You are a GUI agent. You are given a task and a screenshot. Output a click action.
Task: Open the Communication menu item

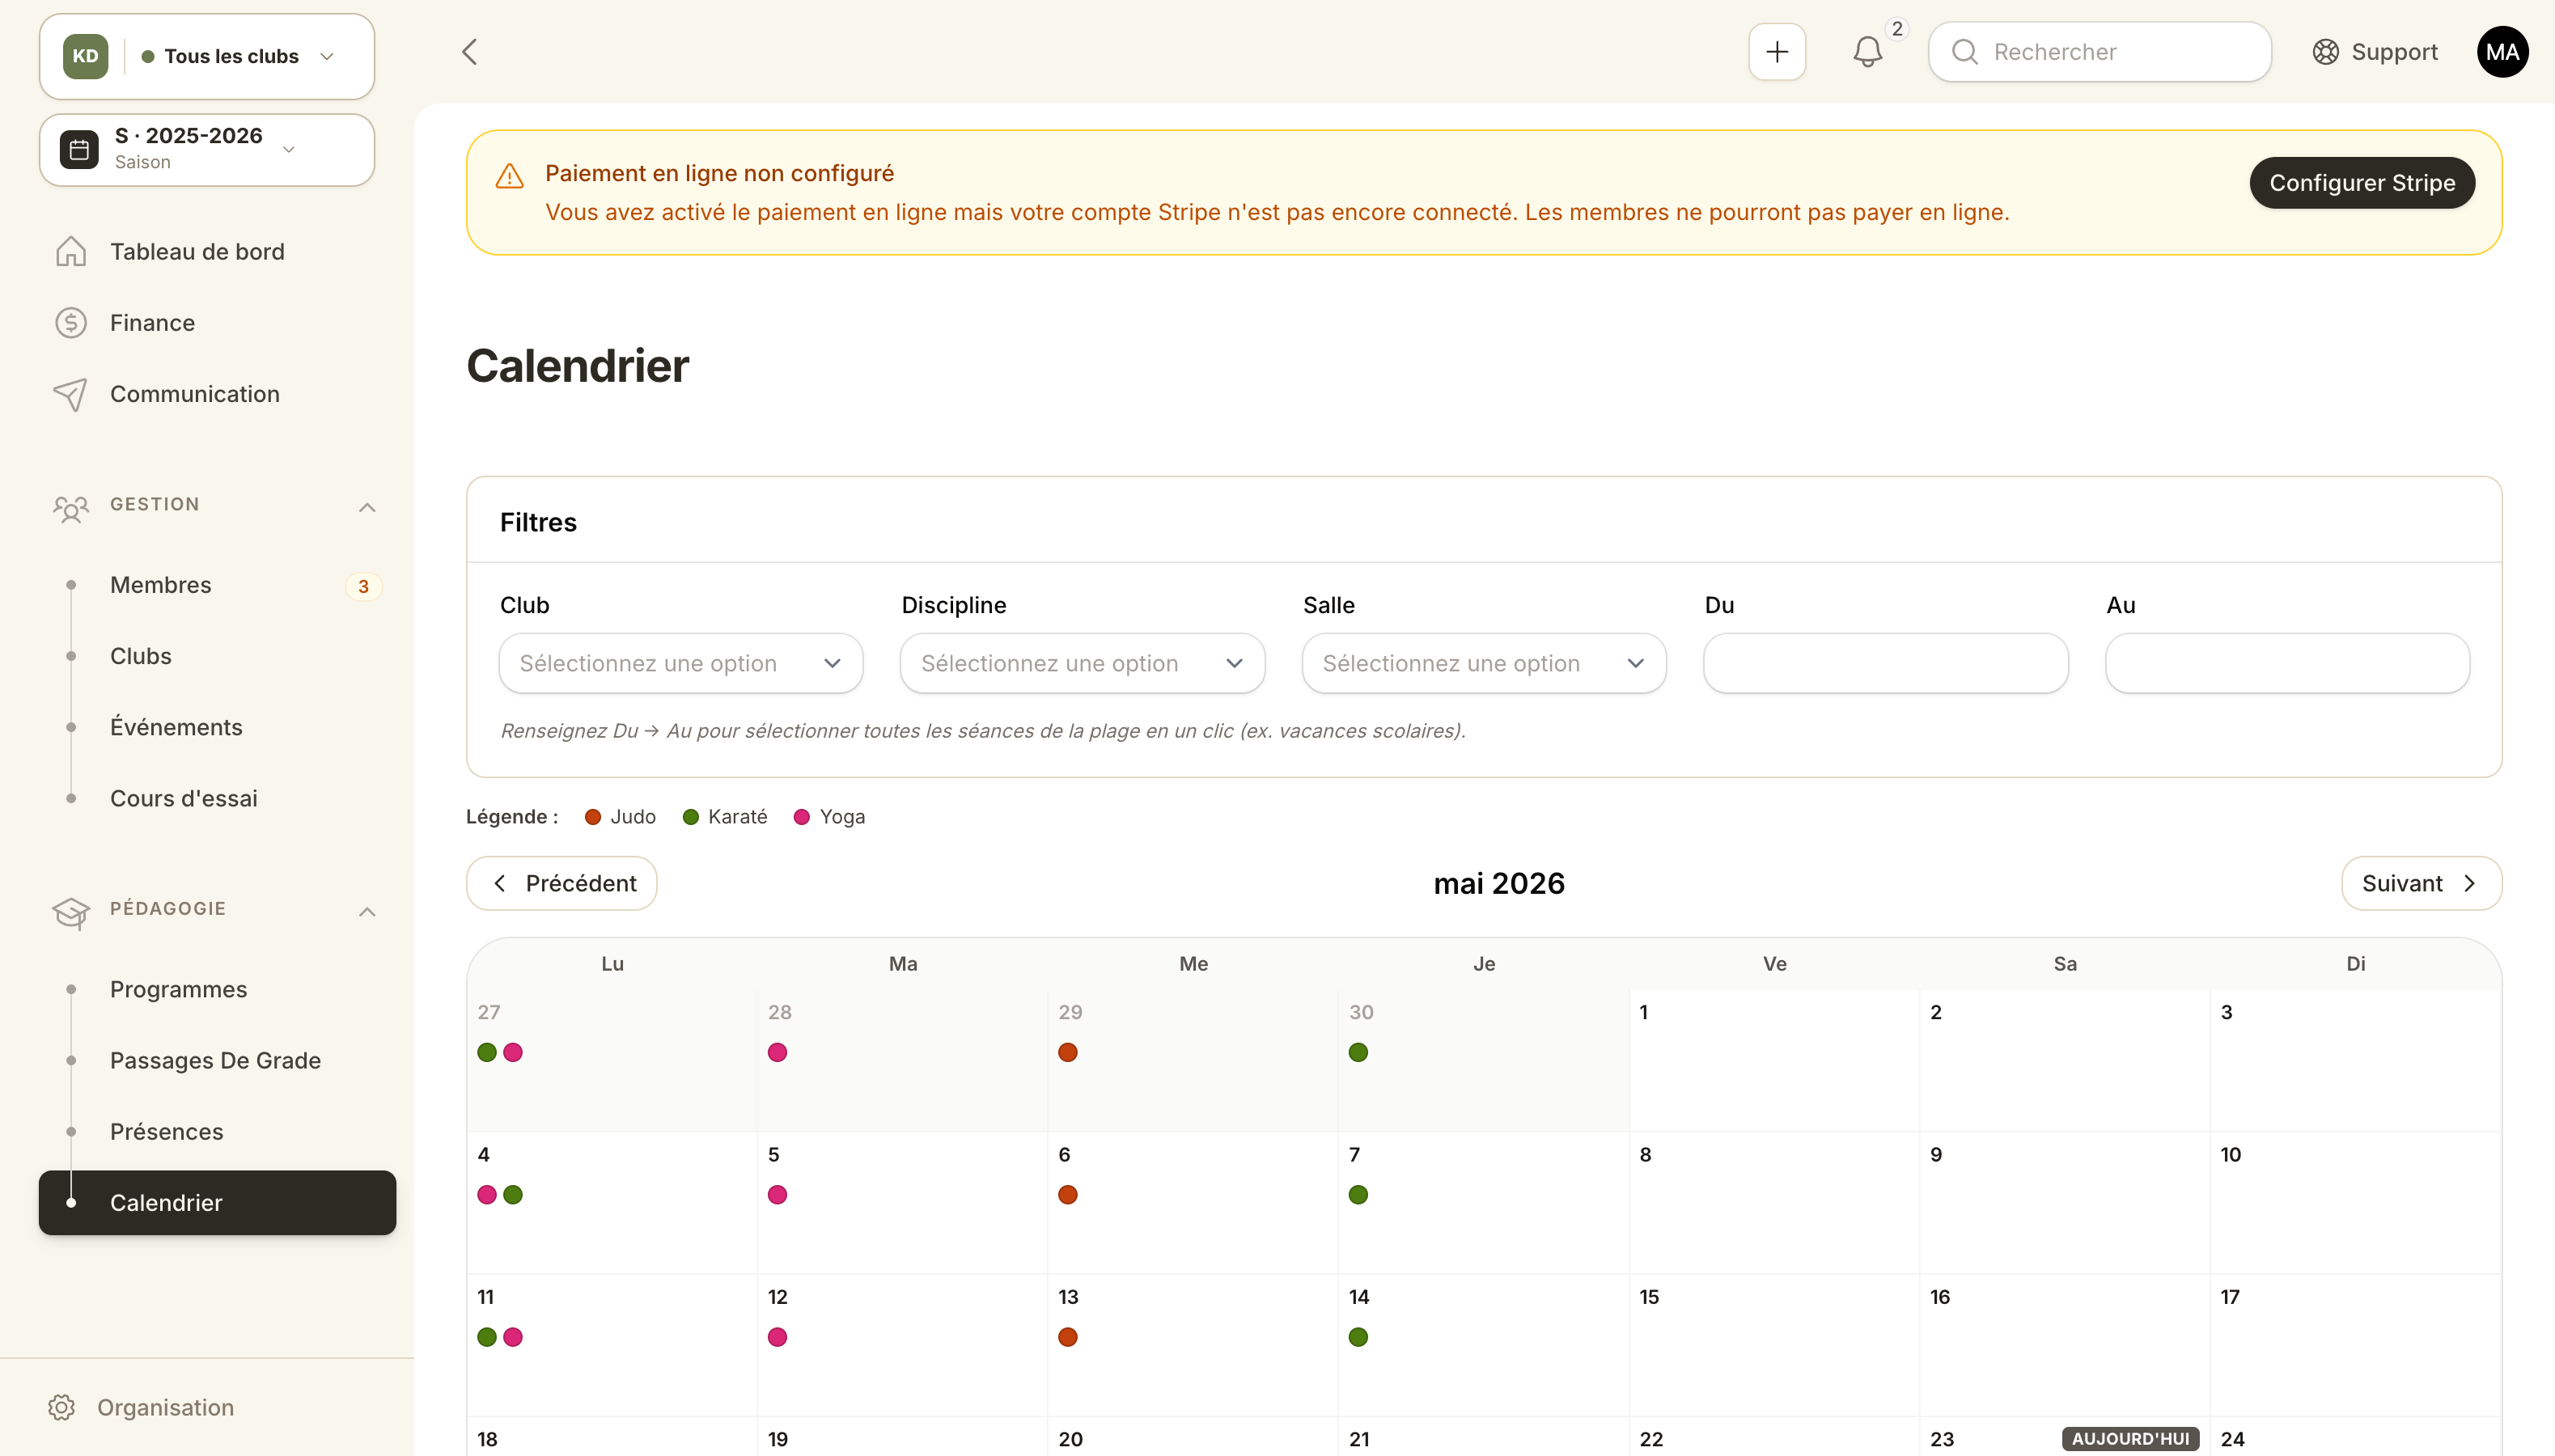[x=217, y=394]
